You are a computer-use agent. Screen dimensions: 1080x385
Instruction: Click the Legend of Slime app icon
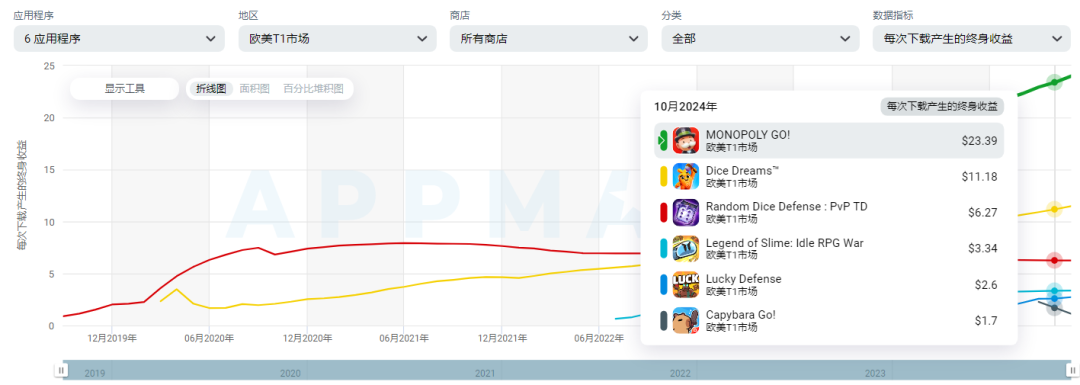coord(685,249)
